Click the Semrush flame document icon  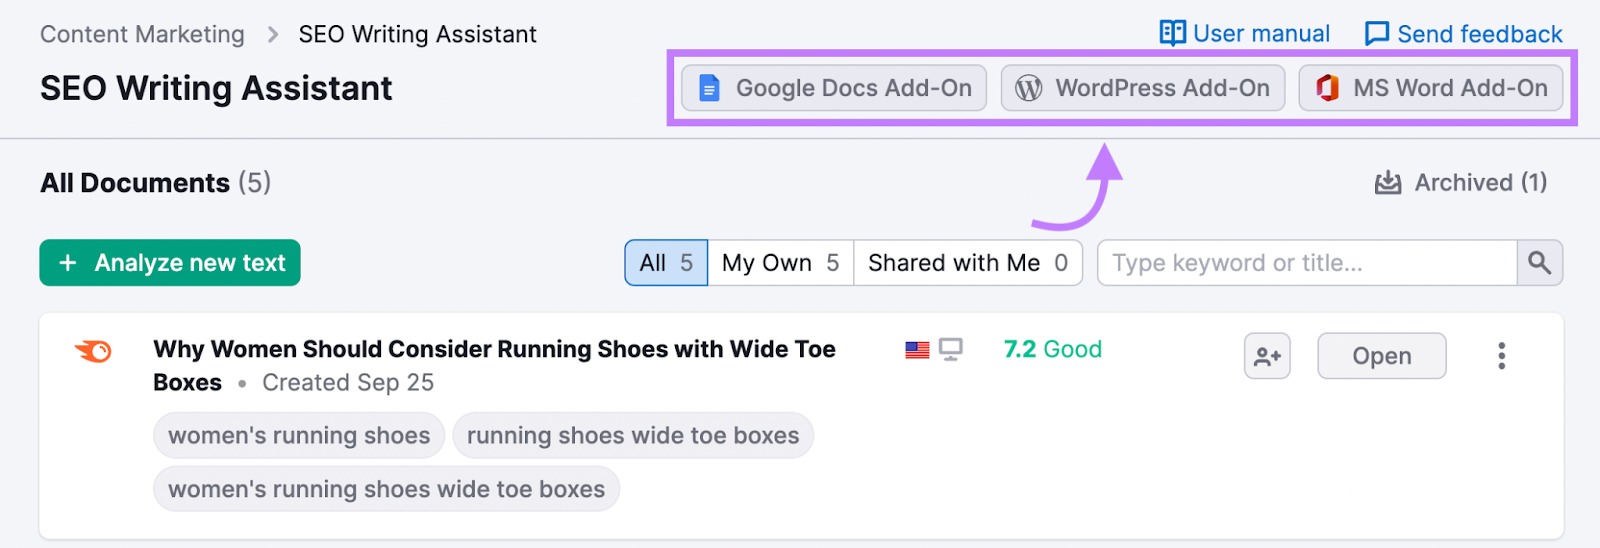(93, 351)
